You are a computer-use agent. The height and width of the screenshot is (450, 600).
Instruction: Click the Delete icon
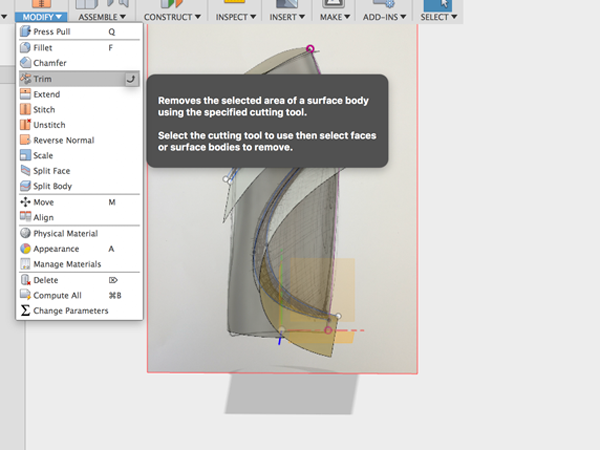[x=25, y=280]
